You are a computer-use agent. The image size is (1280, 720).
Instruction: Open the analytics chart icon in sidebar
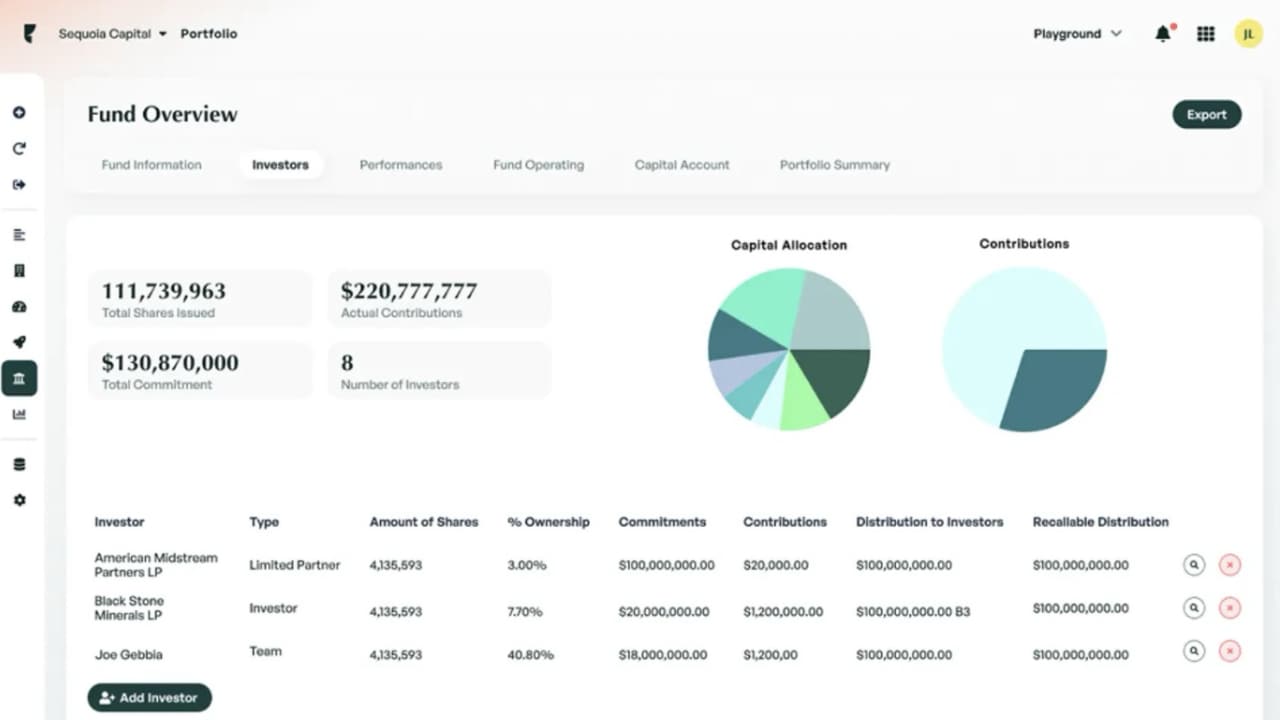(20, 414)
